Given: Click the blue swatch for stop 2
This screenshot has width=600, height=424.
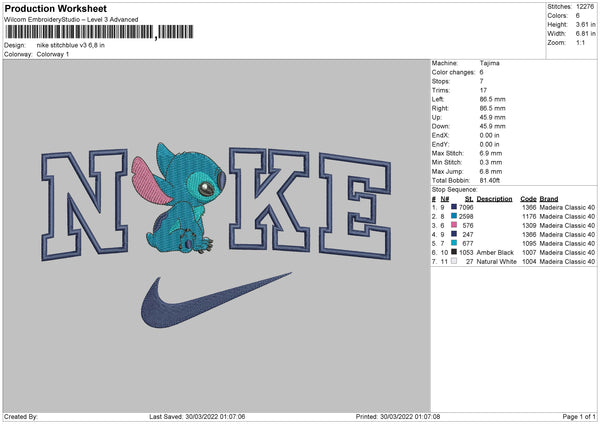Looking at the screenshot, I should coord(454,216).
